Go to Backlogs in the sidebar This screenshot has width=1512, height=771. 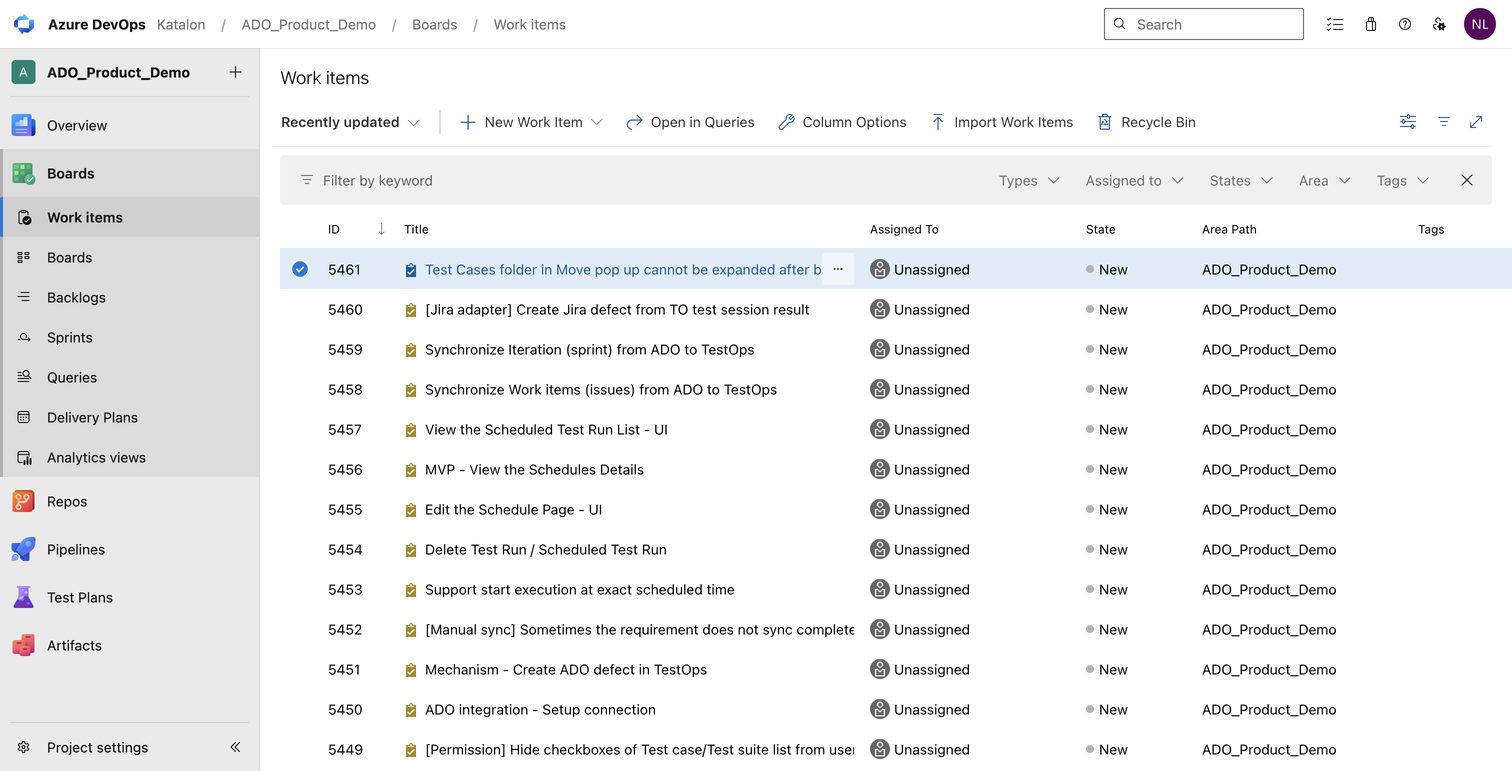[x=76, y=297]
